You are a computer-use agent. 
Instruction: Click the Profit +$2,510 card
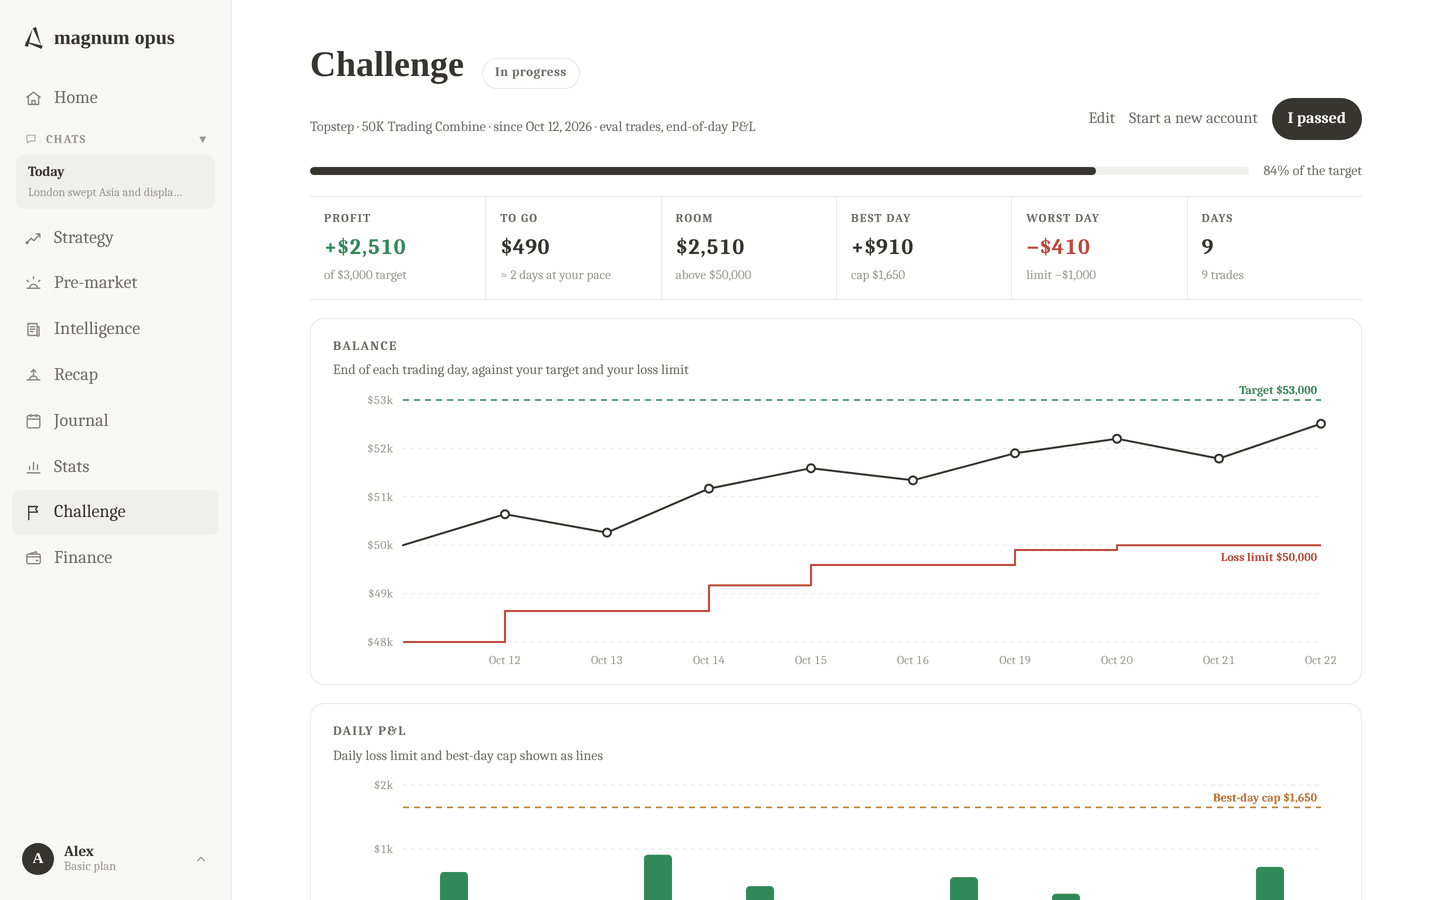coord(397,248)
